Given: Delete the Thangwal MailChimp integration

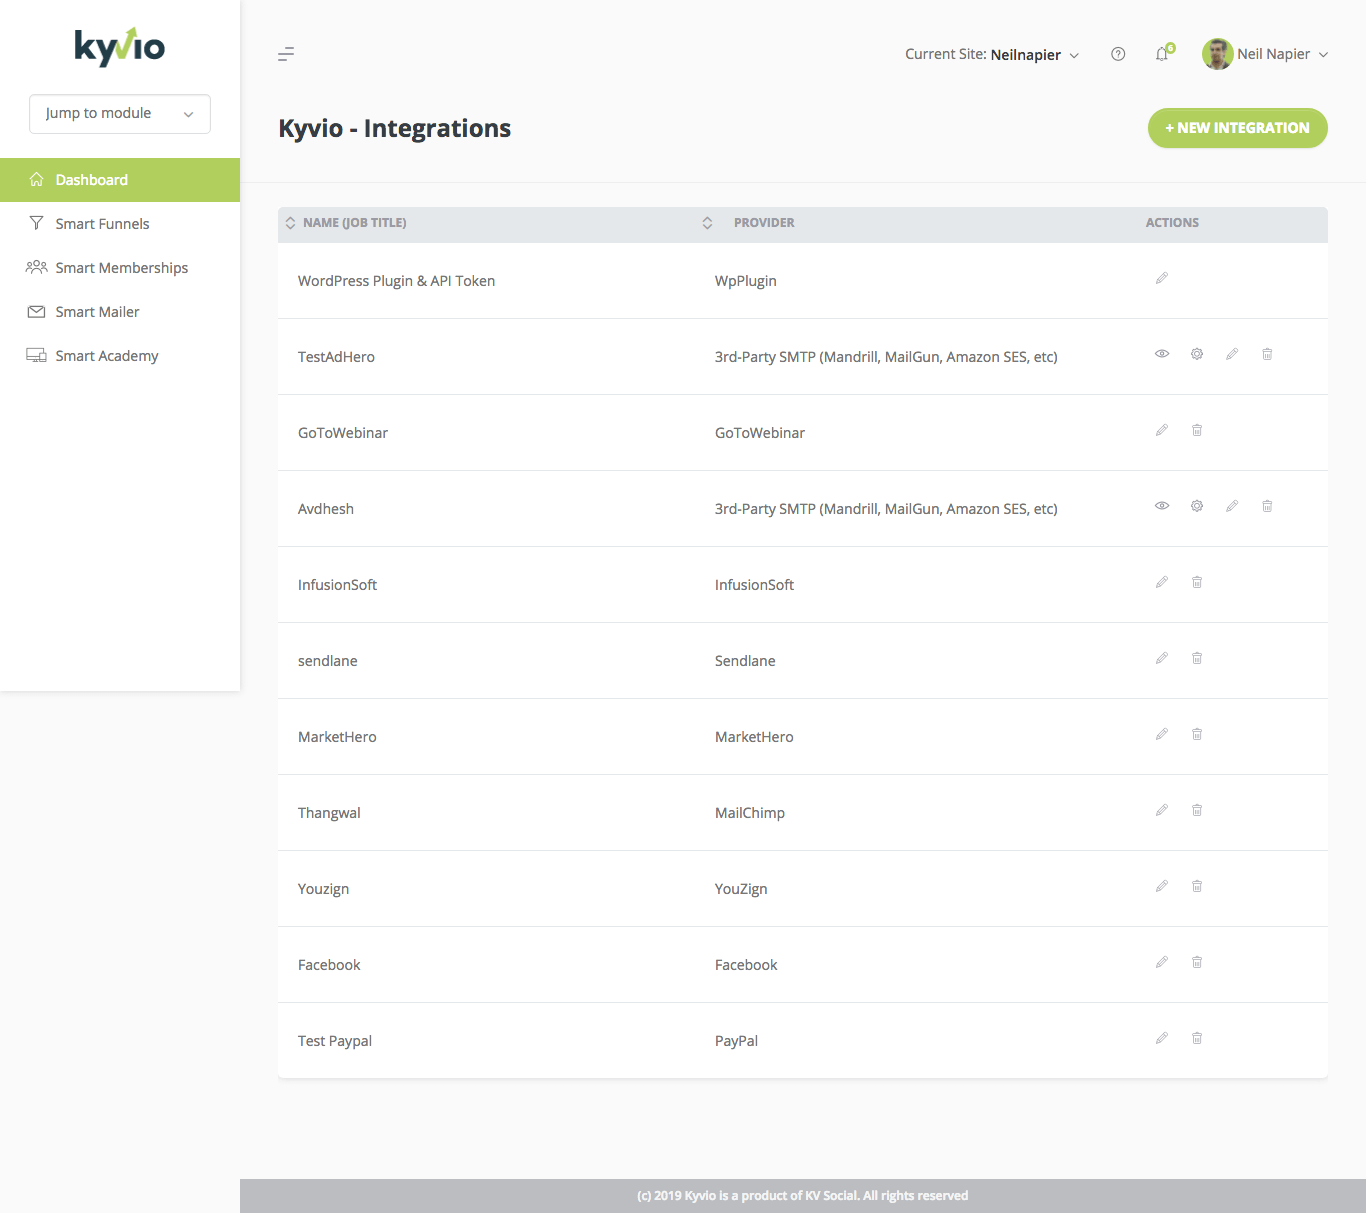Looking at the screenshot, I should click(x=1197, y=810).
